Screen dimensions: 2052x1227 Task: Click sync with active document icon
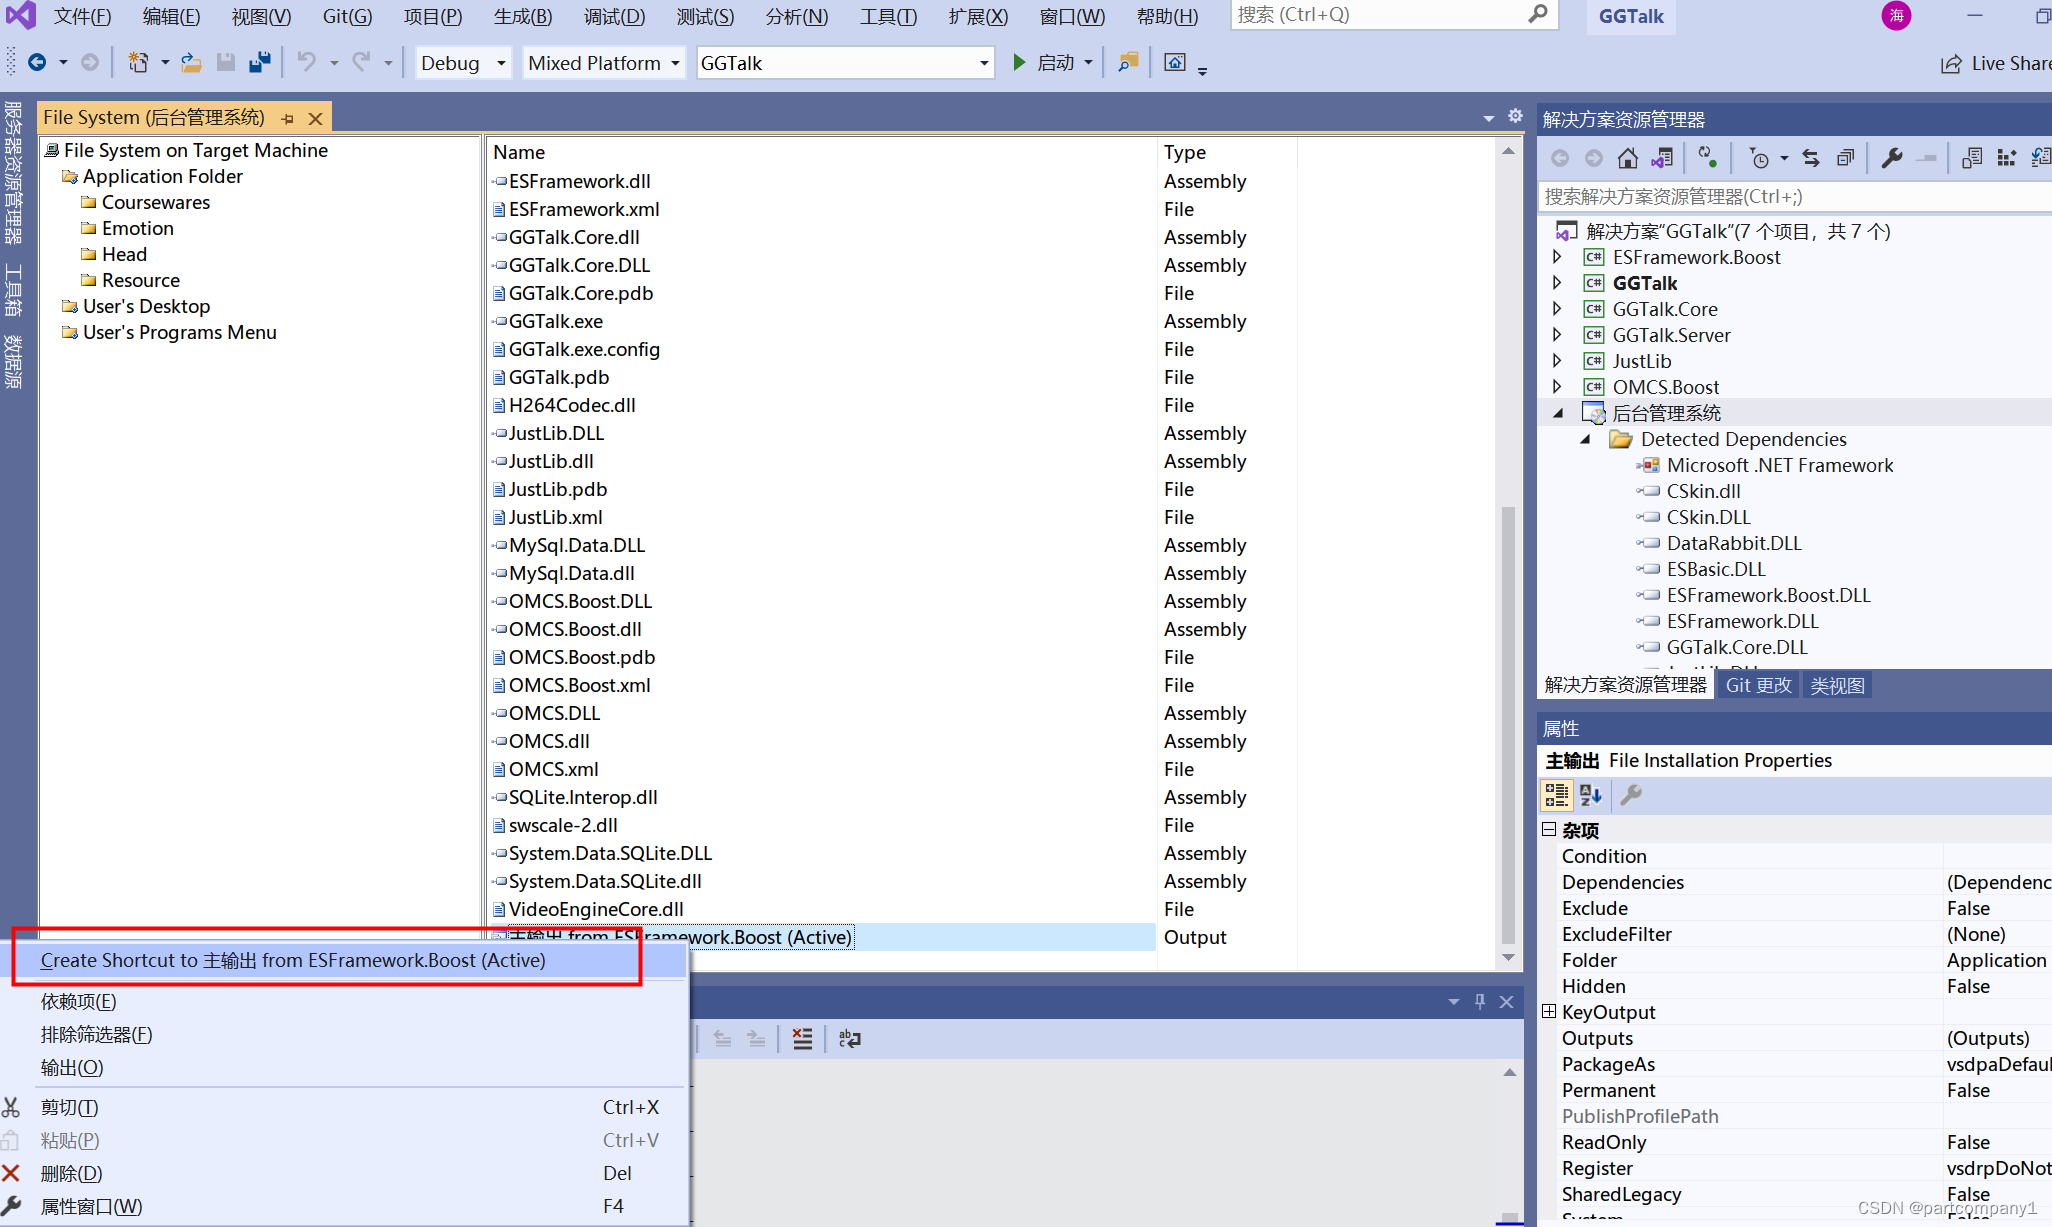(1811, 158)
